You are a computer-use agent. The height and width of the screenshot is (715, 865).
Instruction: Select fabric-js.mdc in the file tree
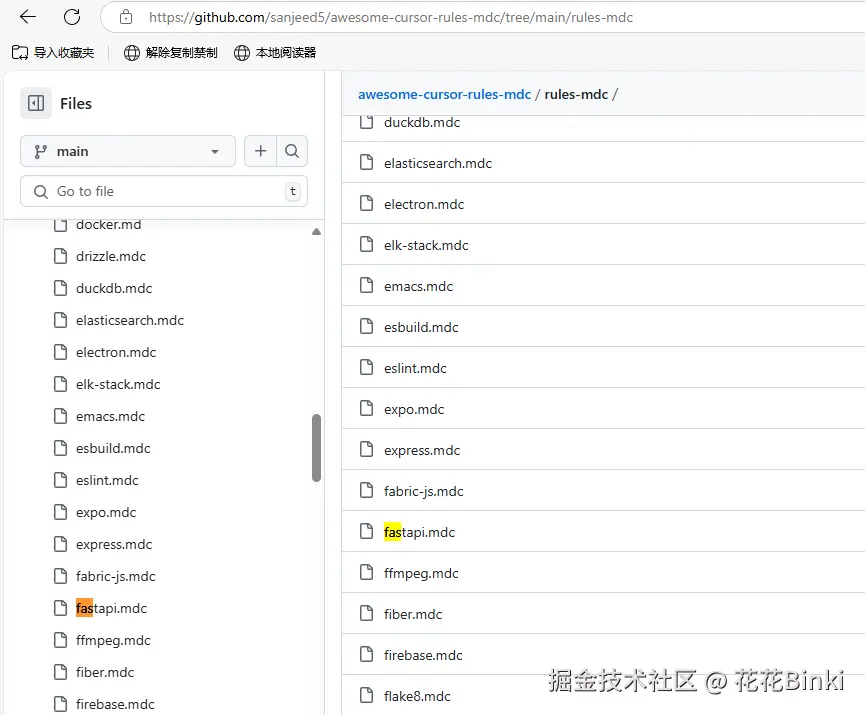pos(115,577)
